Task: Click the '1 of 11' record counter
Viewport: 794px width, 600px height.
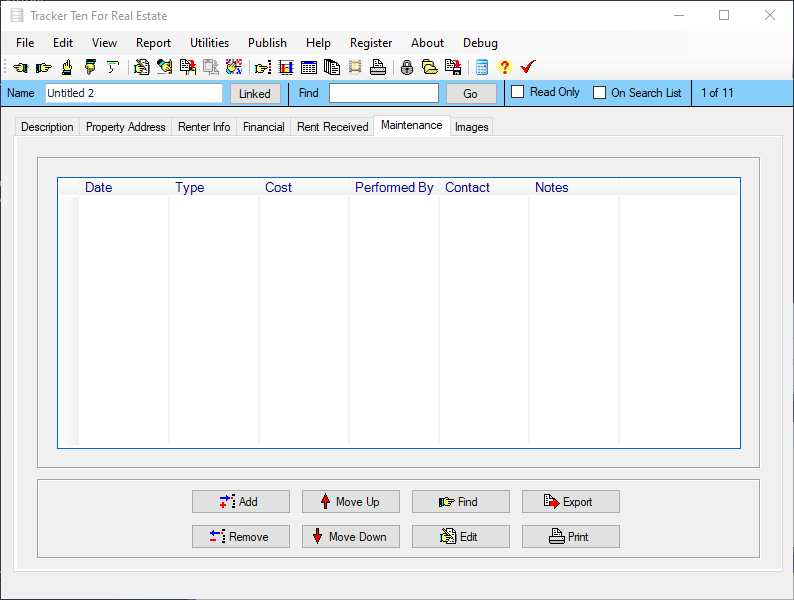Action: point(717,93)
